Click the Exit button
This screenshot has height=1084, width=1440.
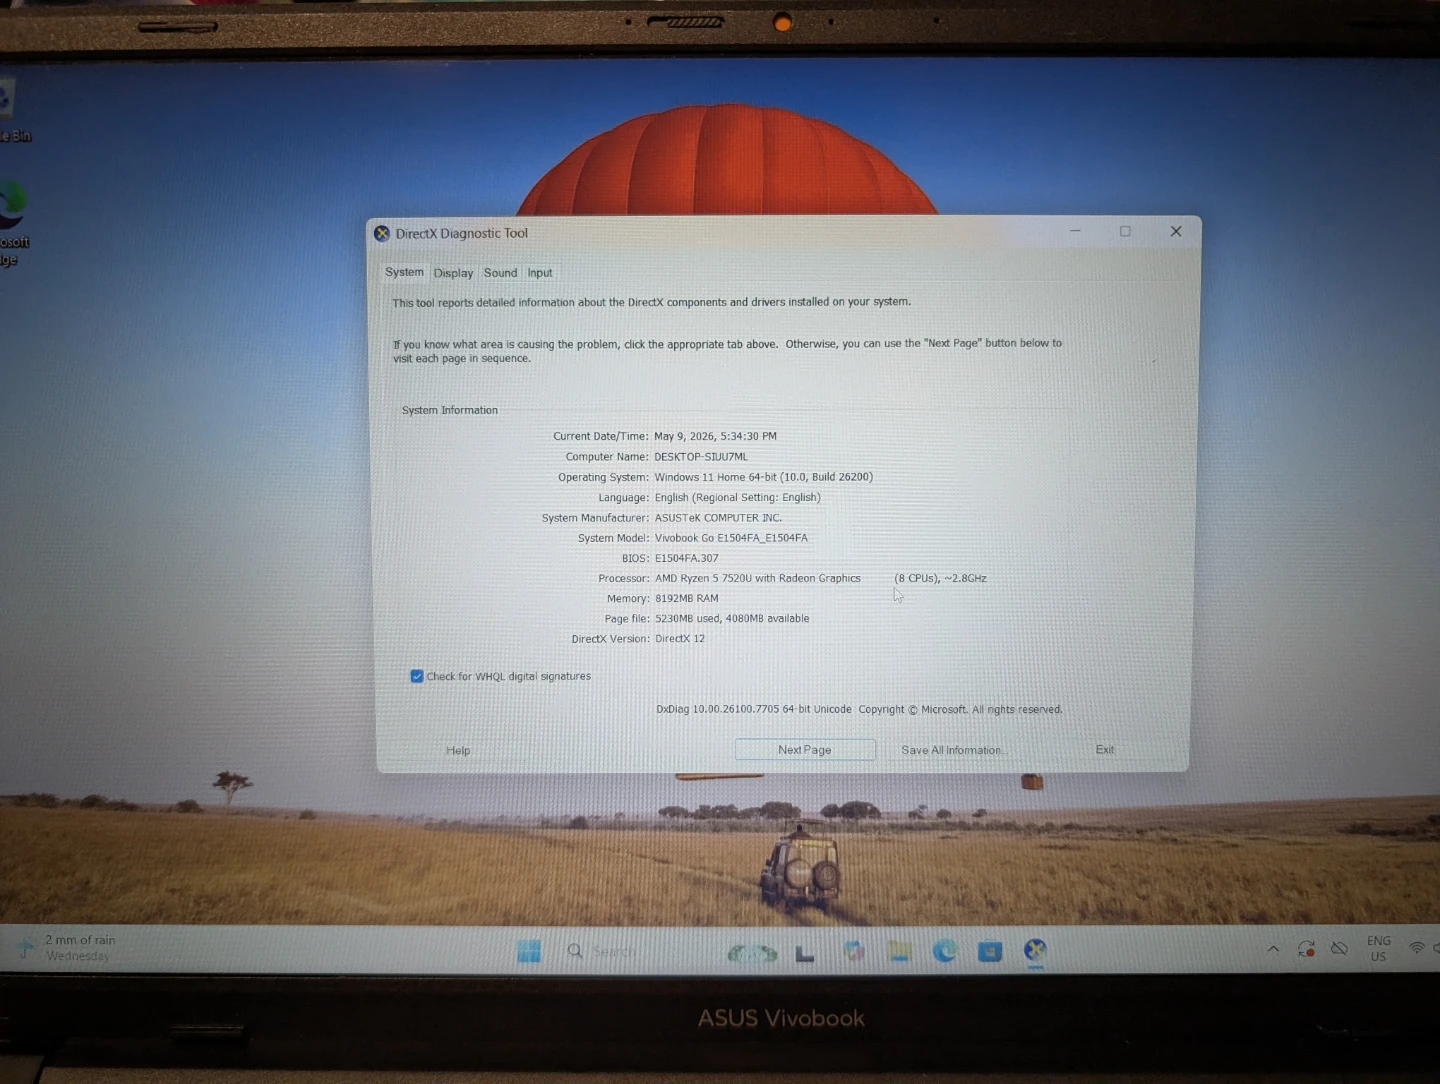click(1105, 749)
